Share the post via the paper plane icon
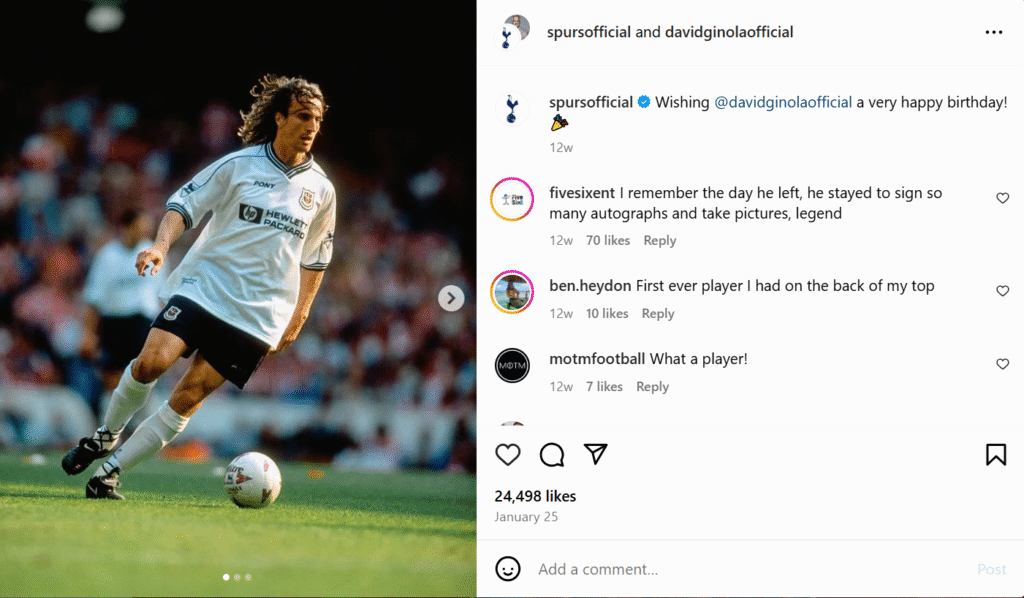This screenshot has height=598, width=1024. 595,454
